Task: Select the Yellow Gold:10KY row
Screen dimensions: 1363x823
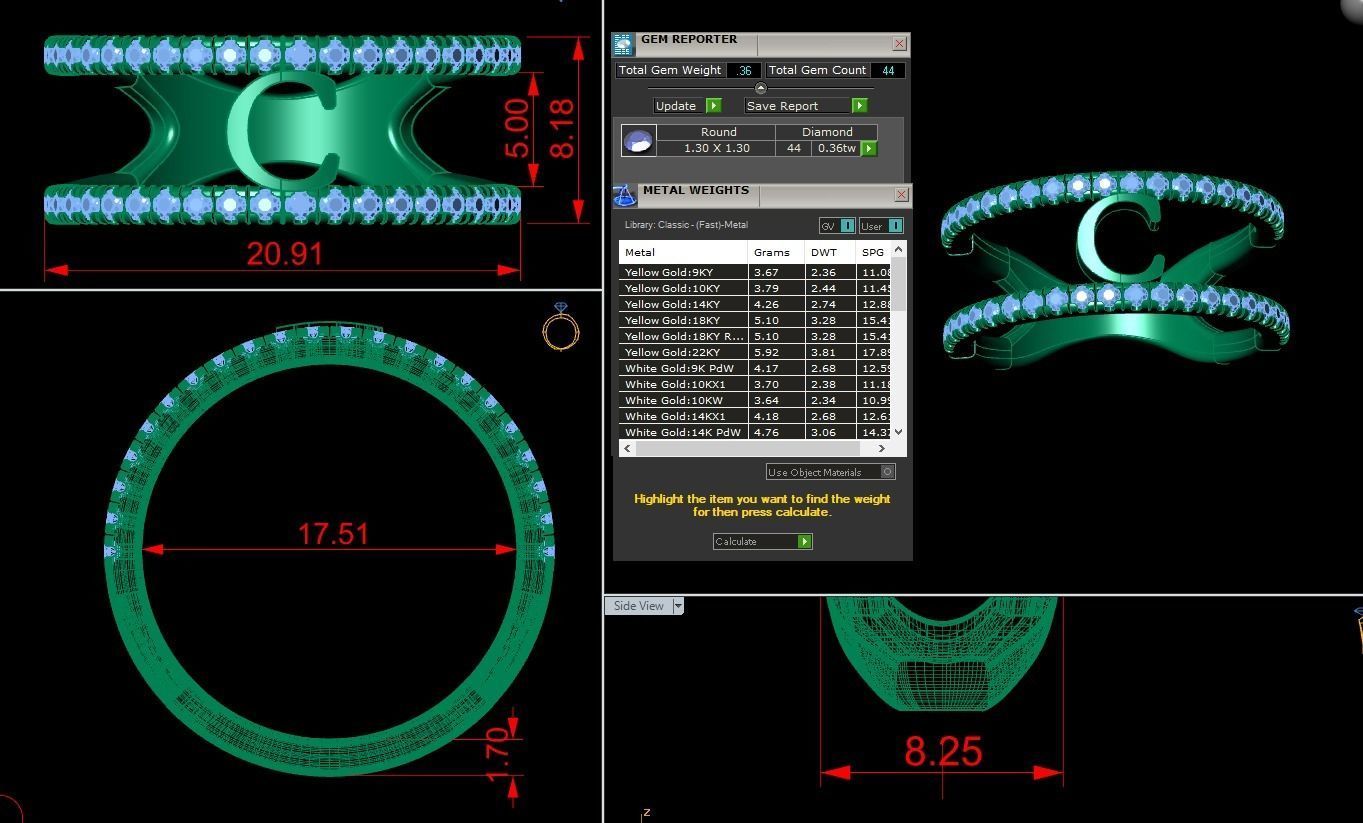Action: coord(755,288)
